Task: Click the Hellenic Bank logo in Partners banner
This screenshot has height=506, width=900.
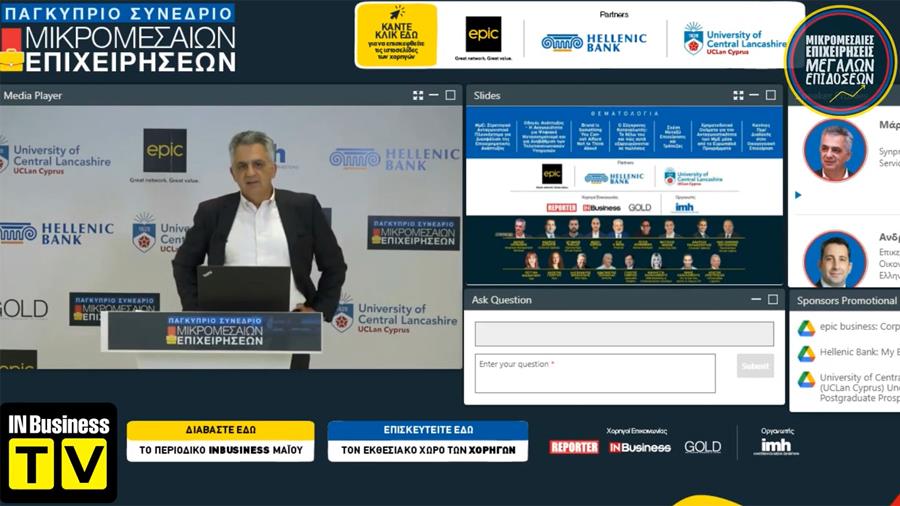Action: click(594, 42)
